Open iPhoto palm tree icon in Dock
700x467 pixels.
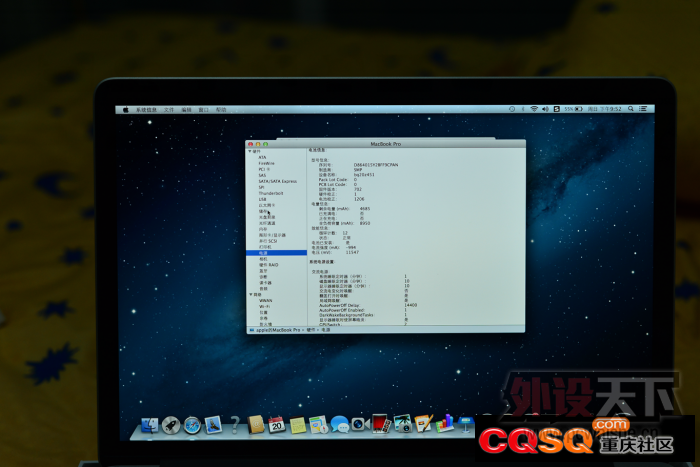[403, 423]
